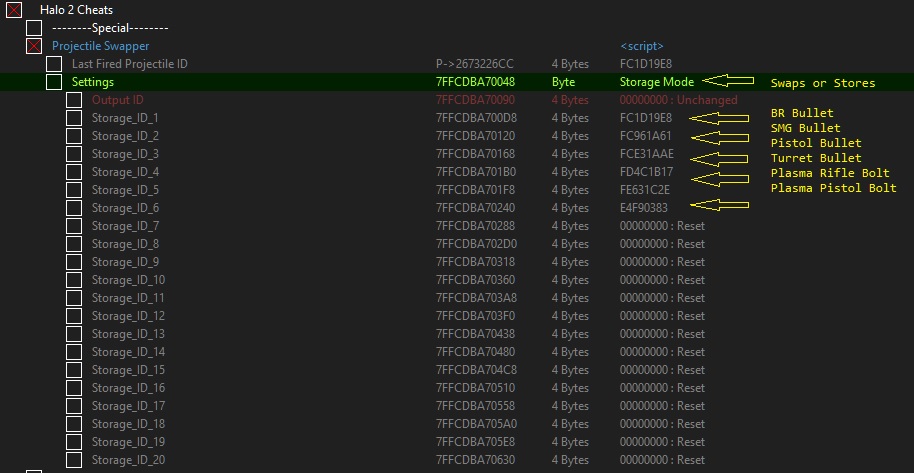914x473 pixels.
Task: Select the Halo 2 Cheats group row
Action: click(x=76, y=10)
